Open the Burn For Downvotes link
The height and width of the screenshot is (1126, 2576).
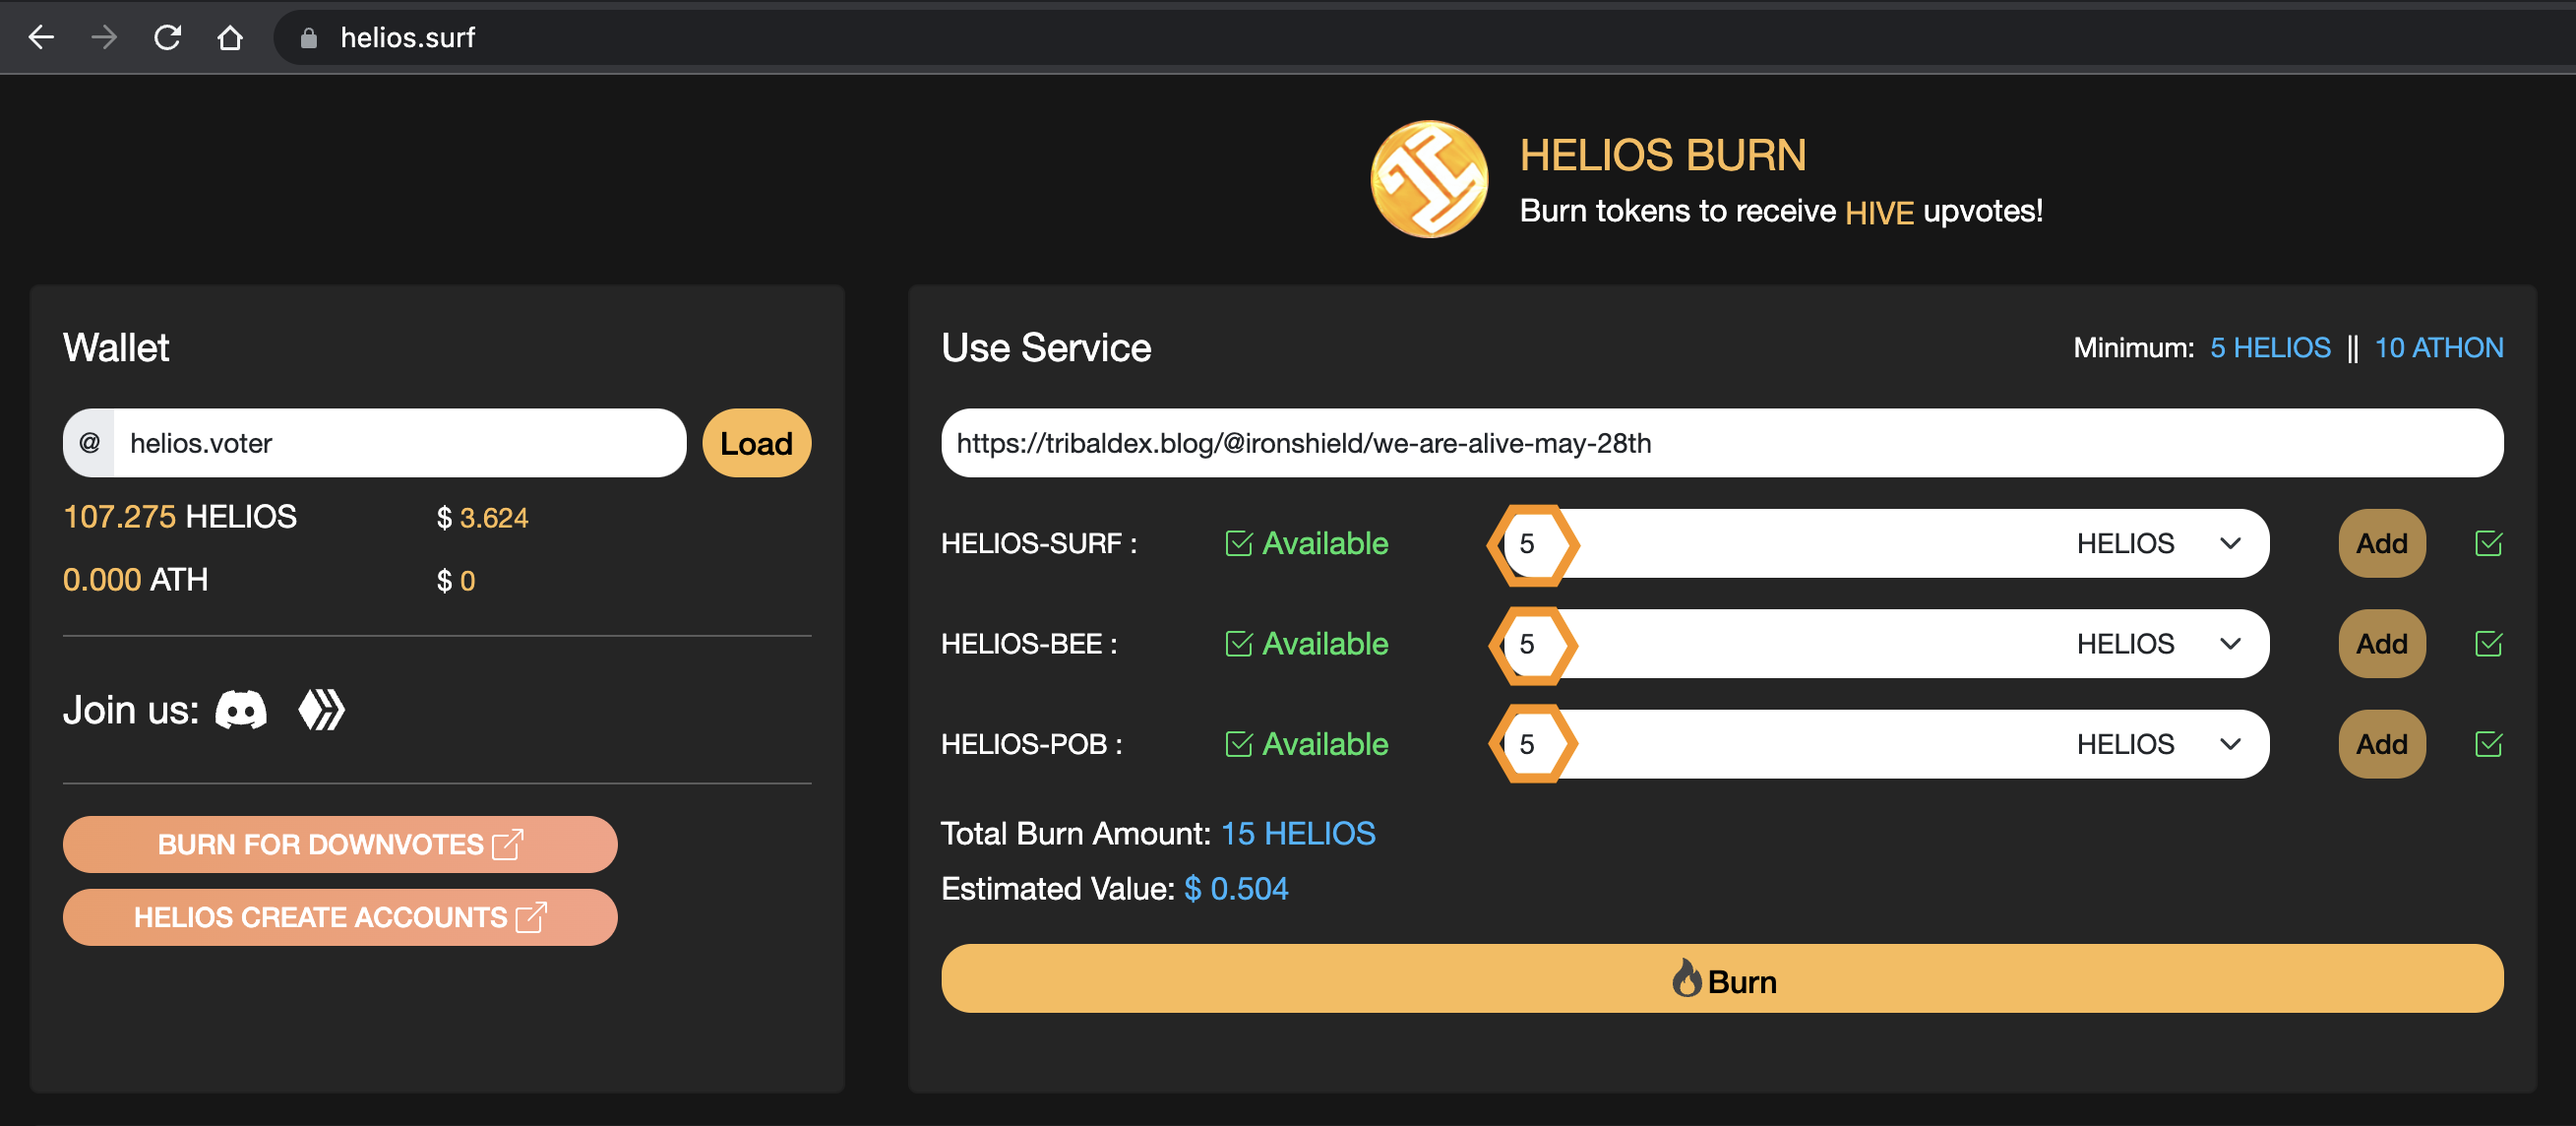pos(340,844)
